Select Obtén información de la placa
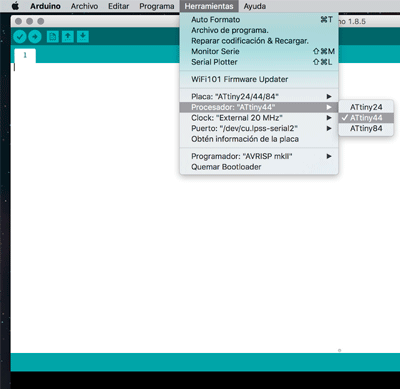The image size is (400, 389). [259, 139]
